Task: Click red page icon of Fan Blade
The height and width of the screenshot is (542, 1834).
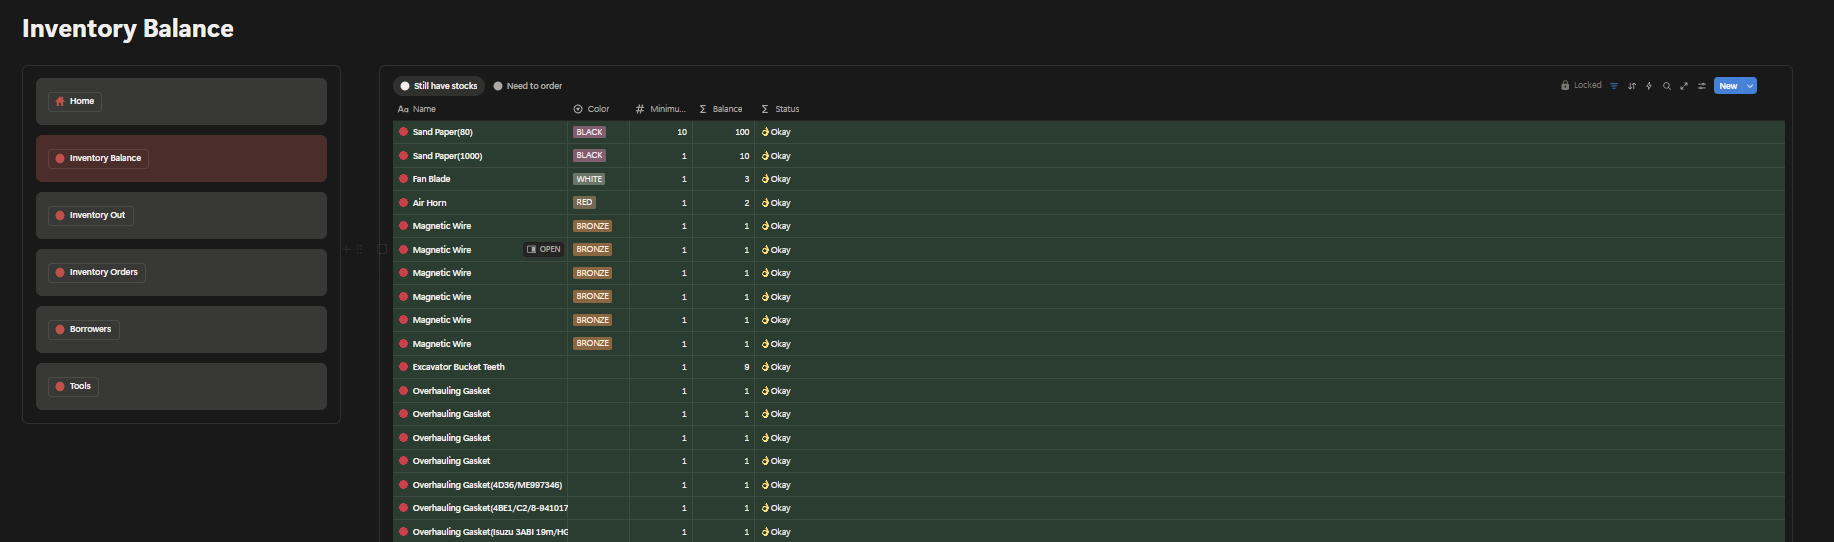Action: [404, 179]
